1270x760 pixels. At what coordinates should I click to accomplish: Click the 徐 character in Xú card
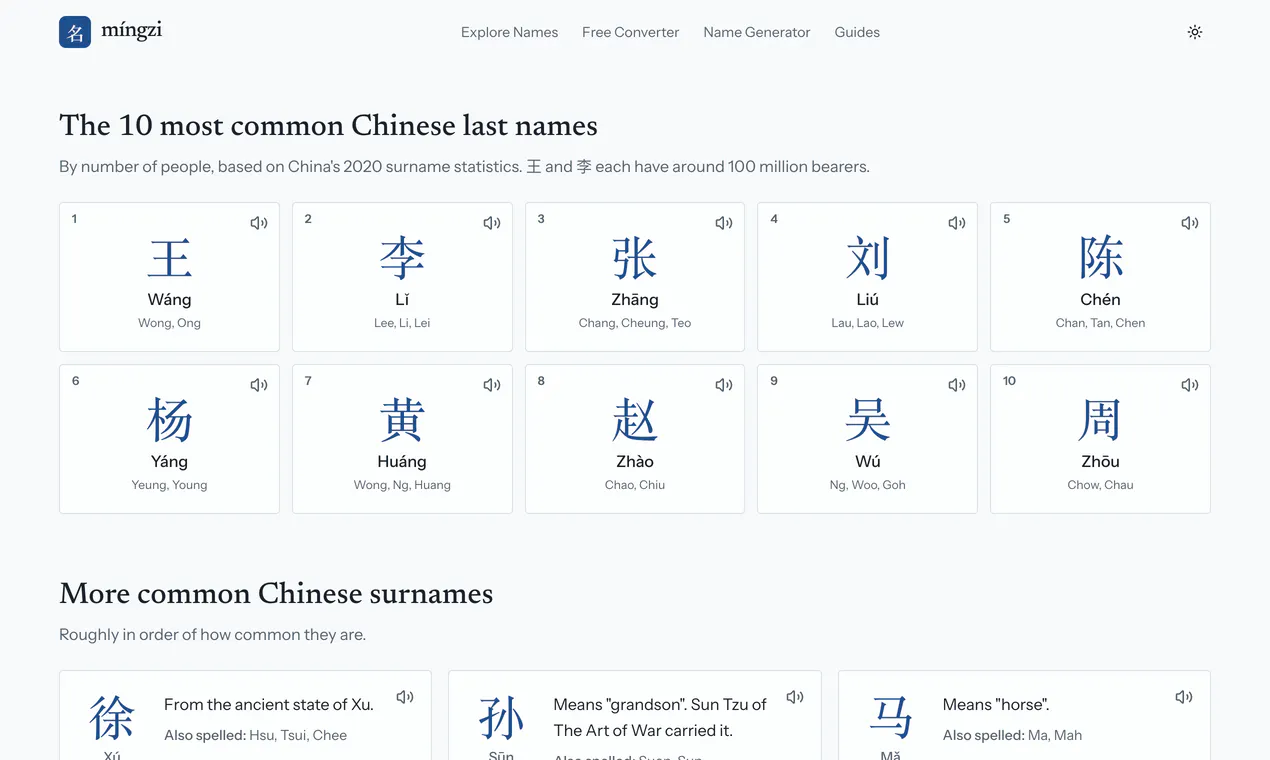pos(112,718)
